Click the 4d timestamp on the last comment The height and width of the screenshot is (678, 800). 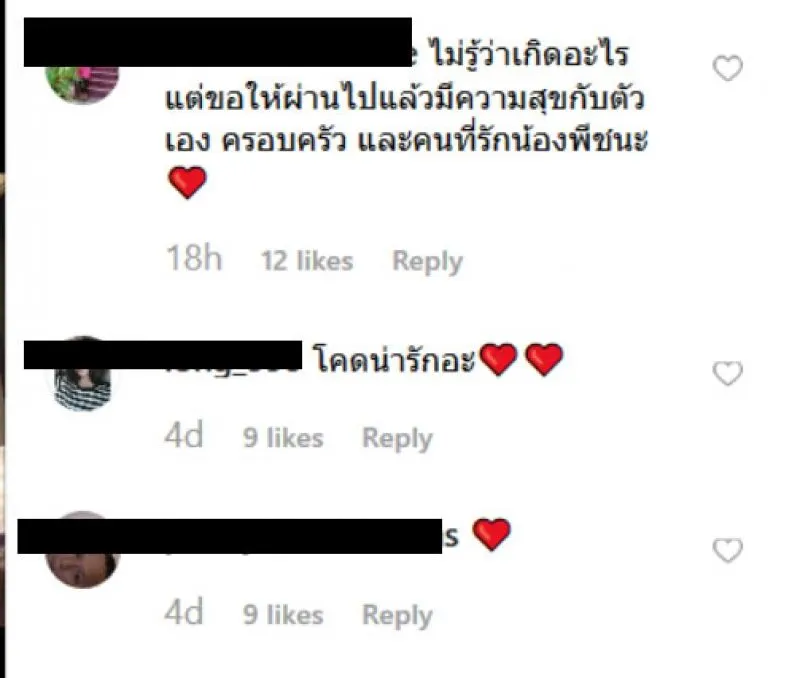[x=184, y=612]
